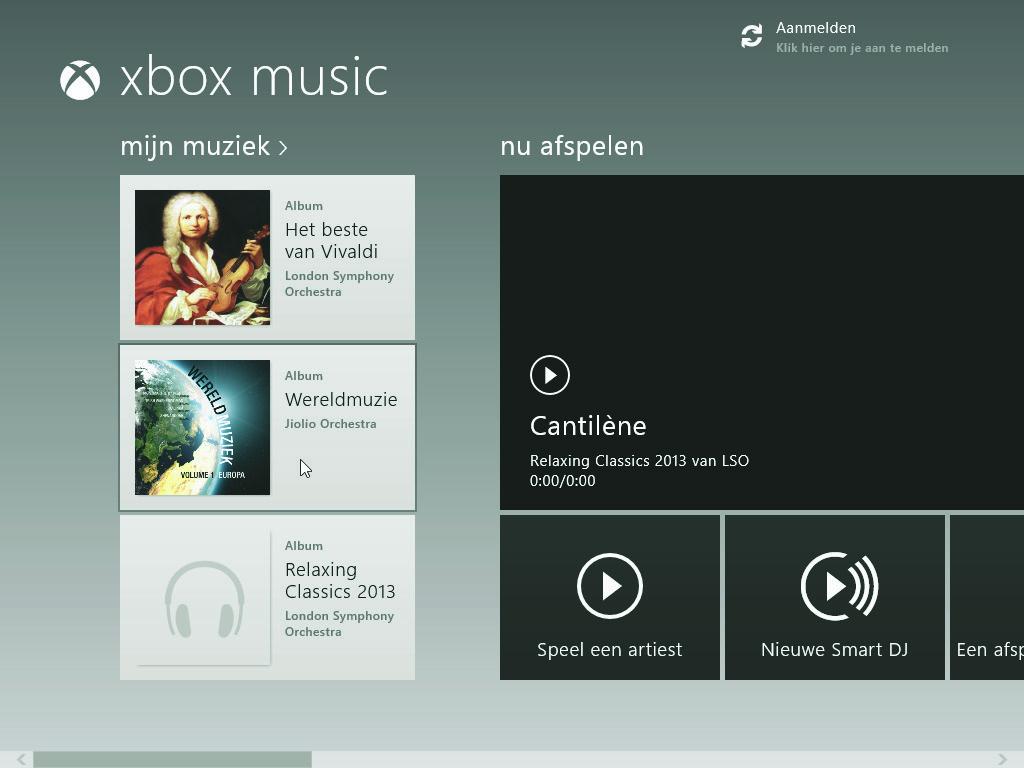The height and width of the screenshot is (768, 1024).
Task: Click the 'Cantilène' now playing title
Action: (588, 426)
